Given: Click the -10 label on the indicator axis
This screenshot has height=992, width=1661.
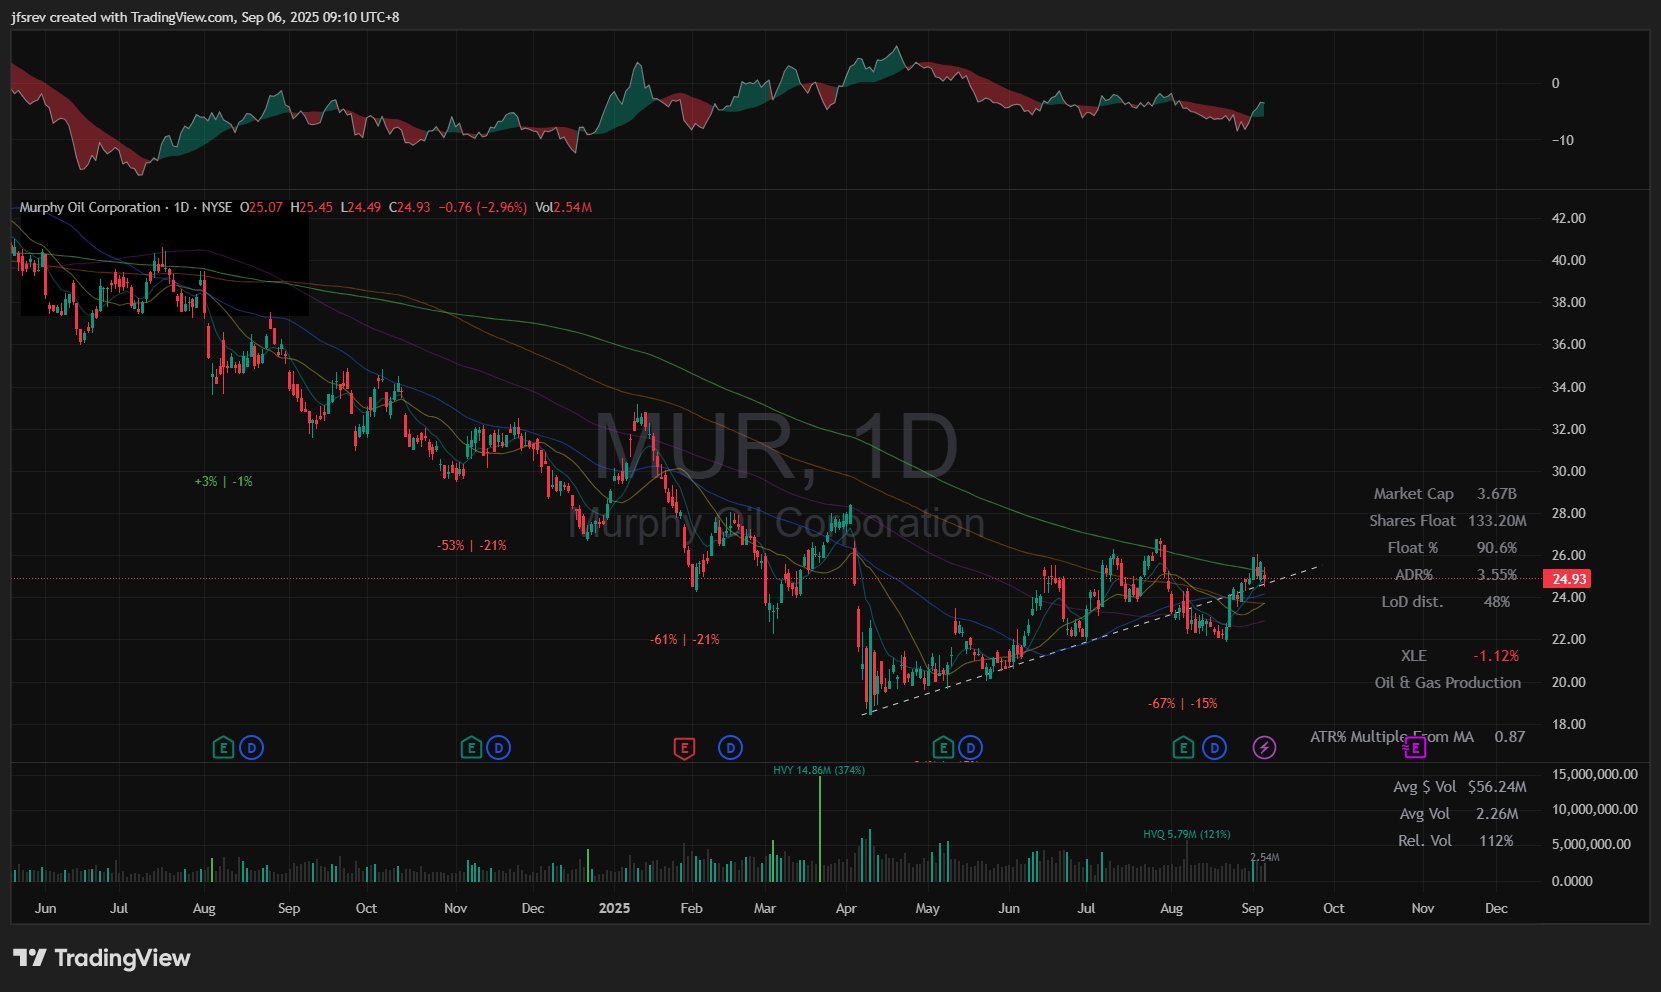Looking at the screenshot, I should click(x=1563, y=140).
